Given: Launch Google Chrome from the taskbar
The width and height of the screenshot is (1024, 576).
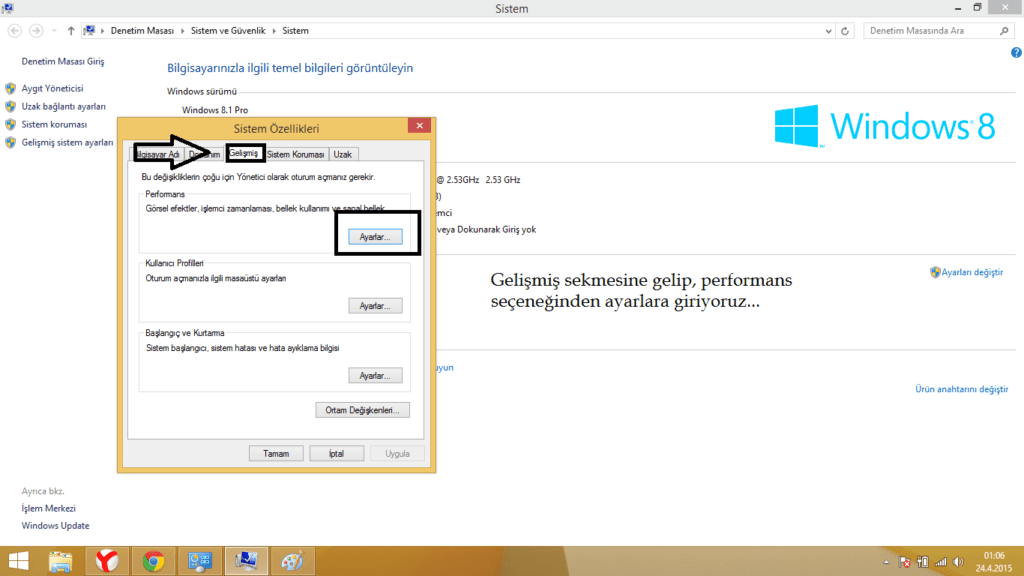Looking at the screenshot, I should 152,561.
